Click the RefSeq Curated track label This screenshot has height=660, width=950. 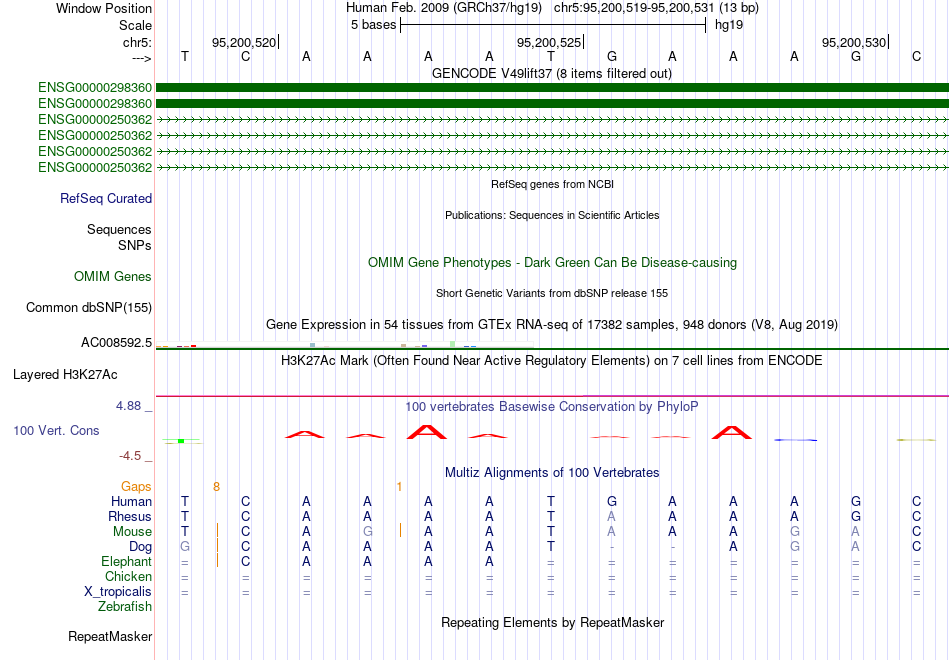click(x=106, y=198)
